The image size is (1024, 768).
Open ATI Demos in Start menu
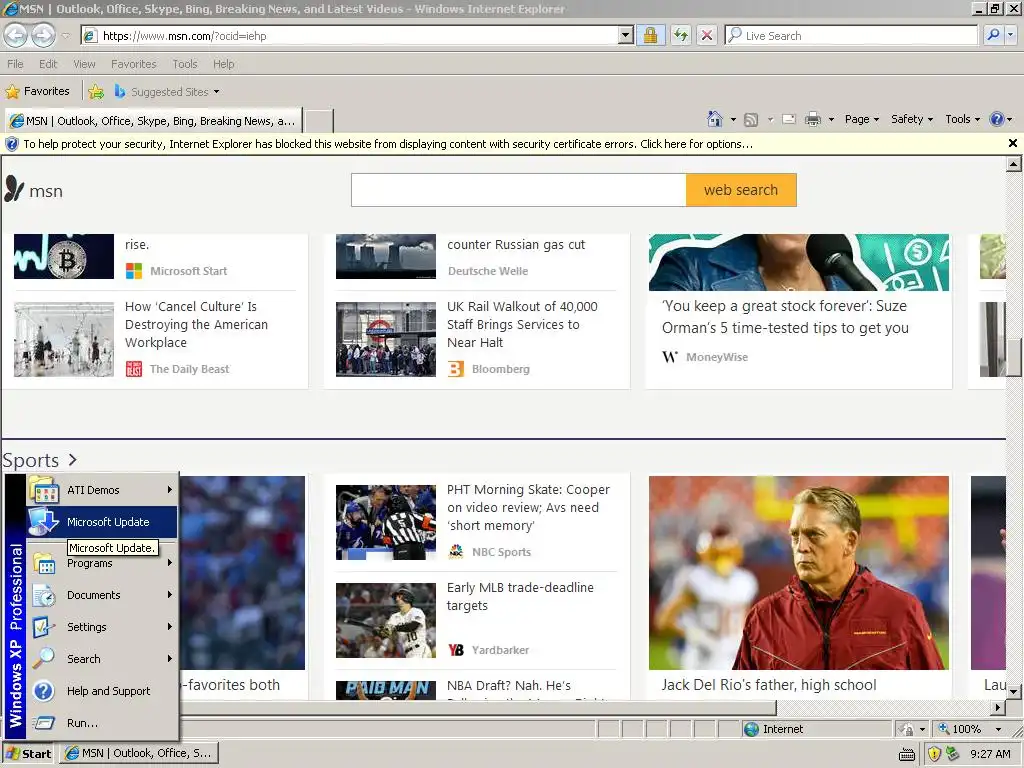pyautogui.click(x=102, y=490)
